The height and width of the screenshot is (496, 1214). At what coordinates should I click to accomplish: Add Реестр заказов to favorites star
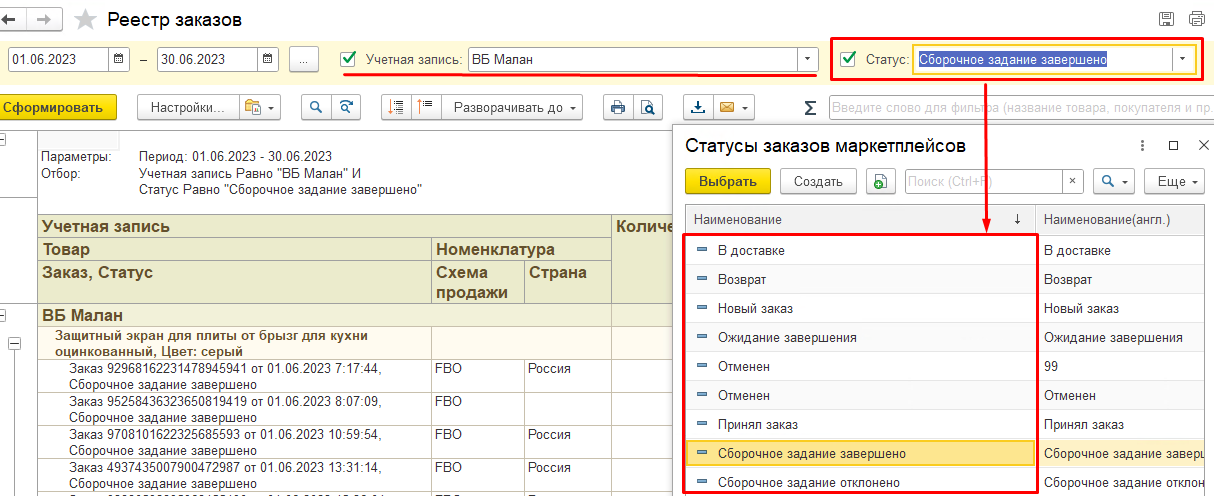pos(87,20)
